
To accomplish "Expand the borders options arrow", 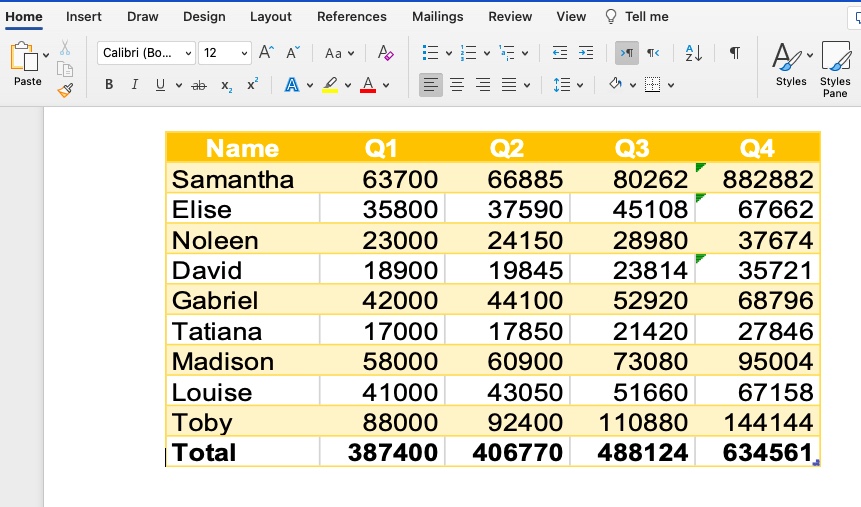I will point(671,85).
